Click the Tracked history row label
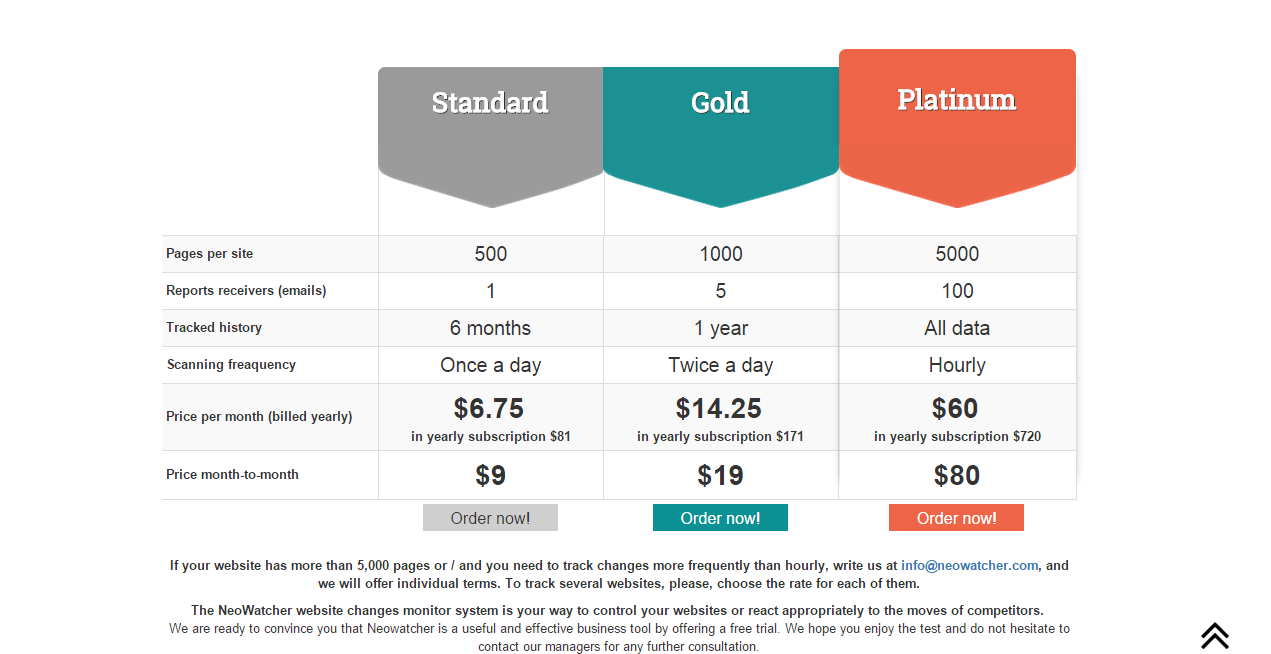 [x=214, y=328]
